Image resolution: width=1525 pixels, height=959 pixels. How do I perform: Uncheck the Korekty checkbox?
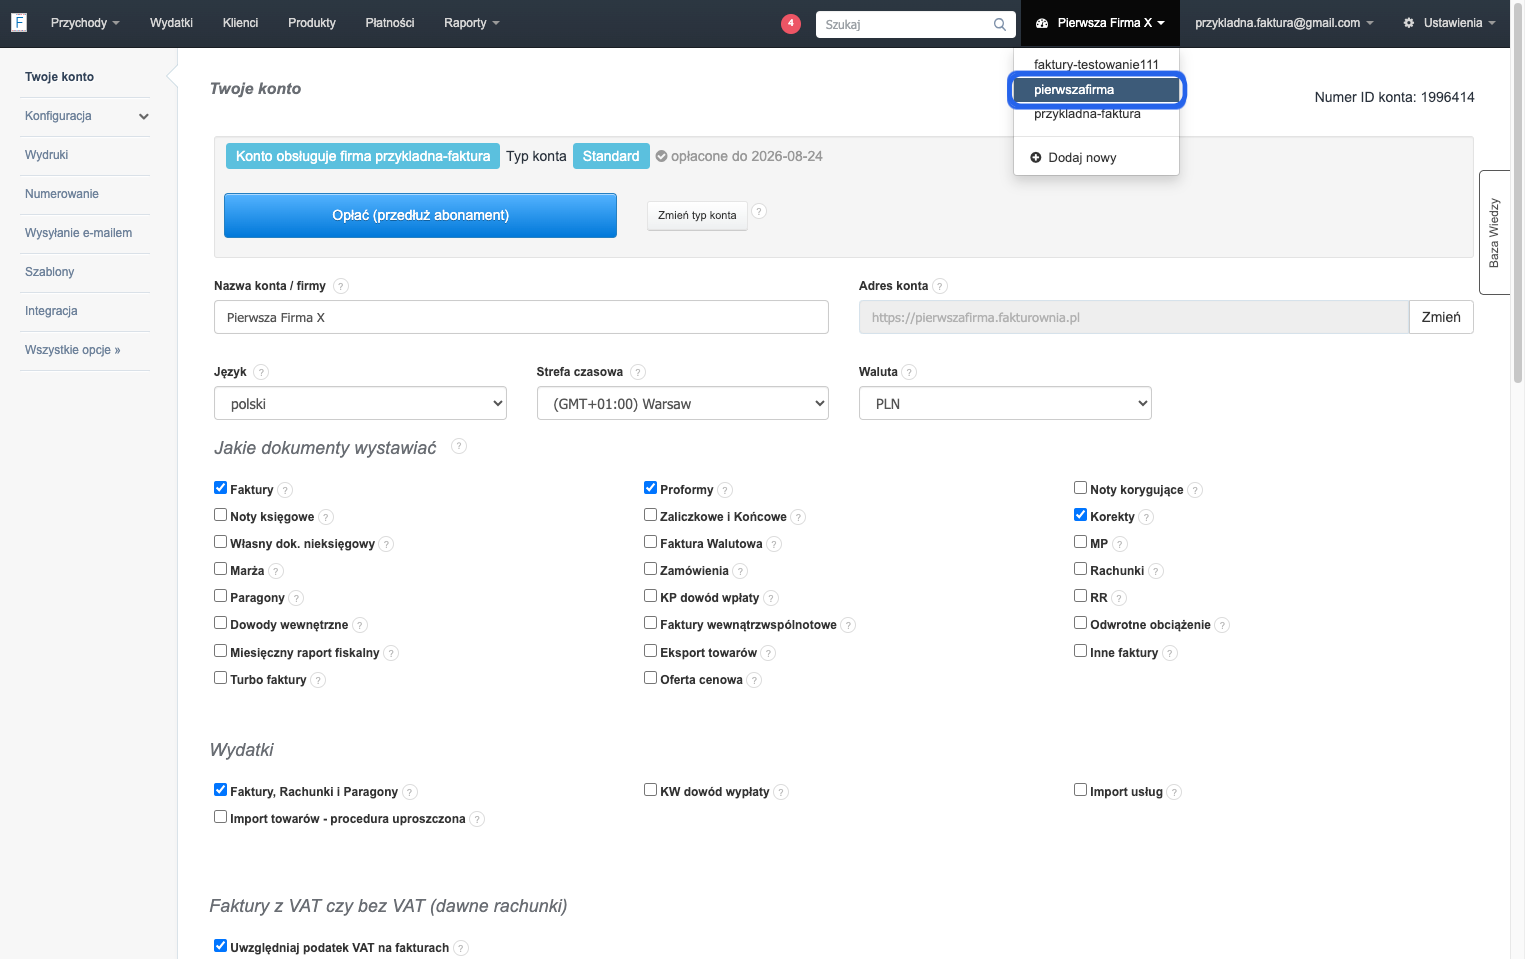tap(1080, 515)
